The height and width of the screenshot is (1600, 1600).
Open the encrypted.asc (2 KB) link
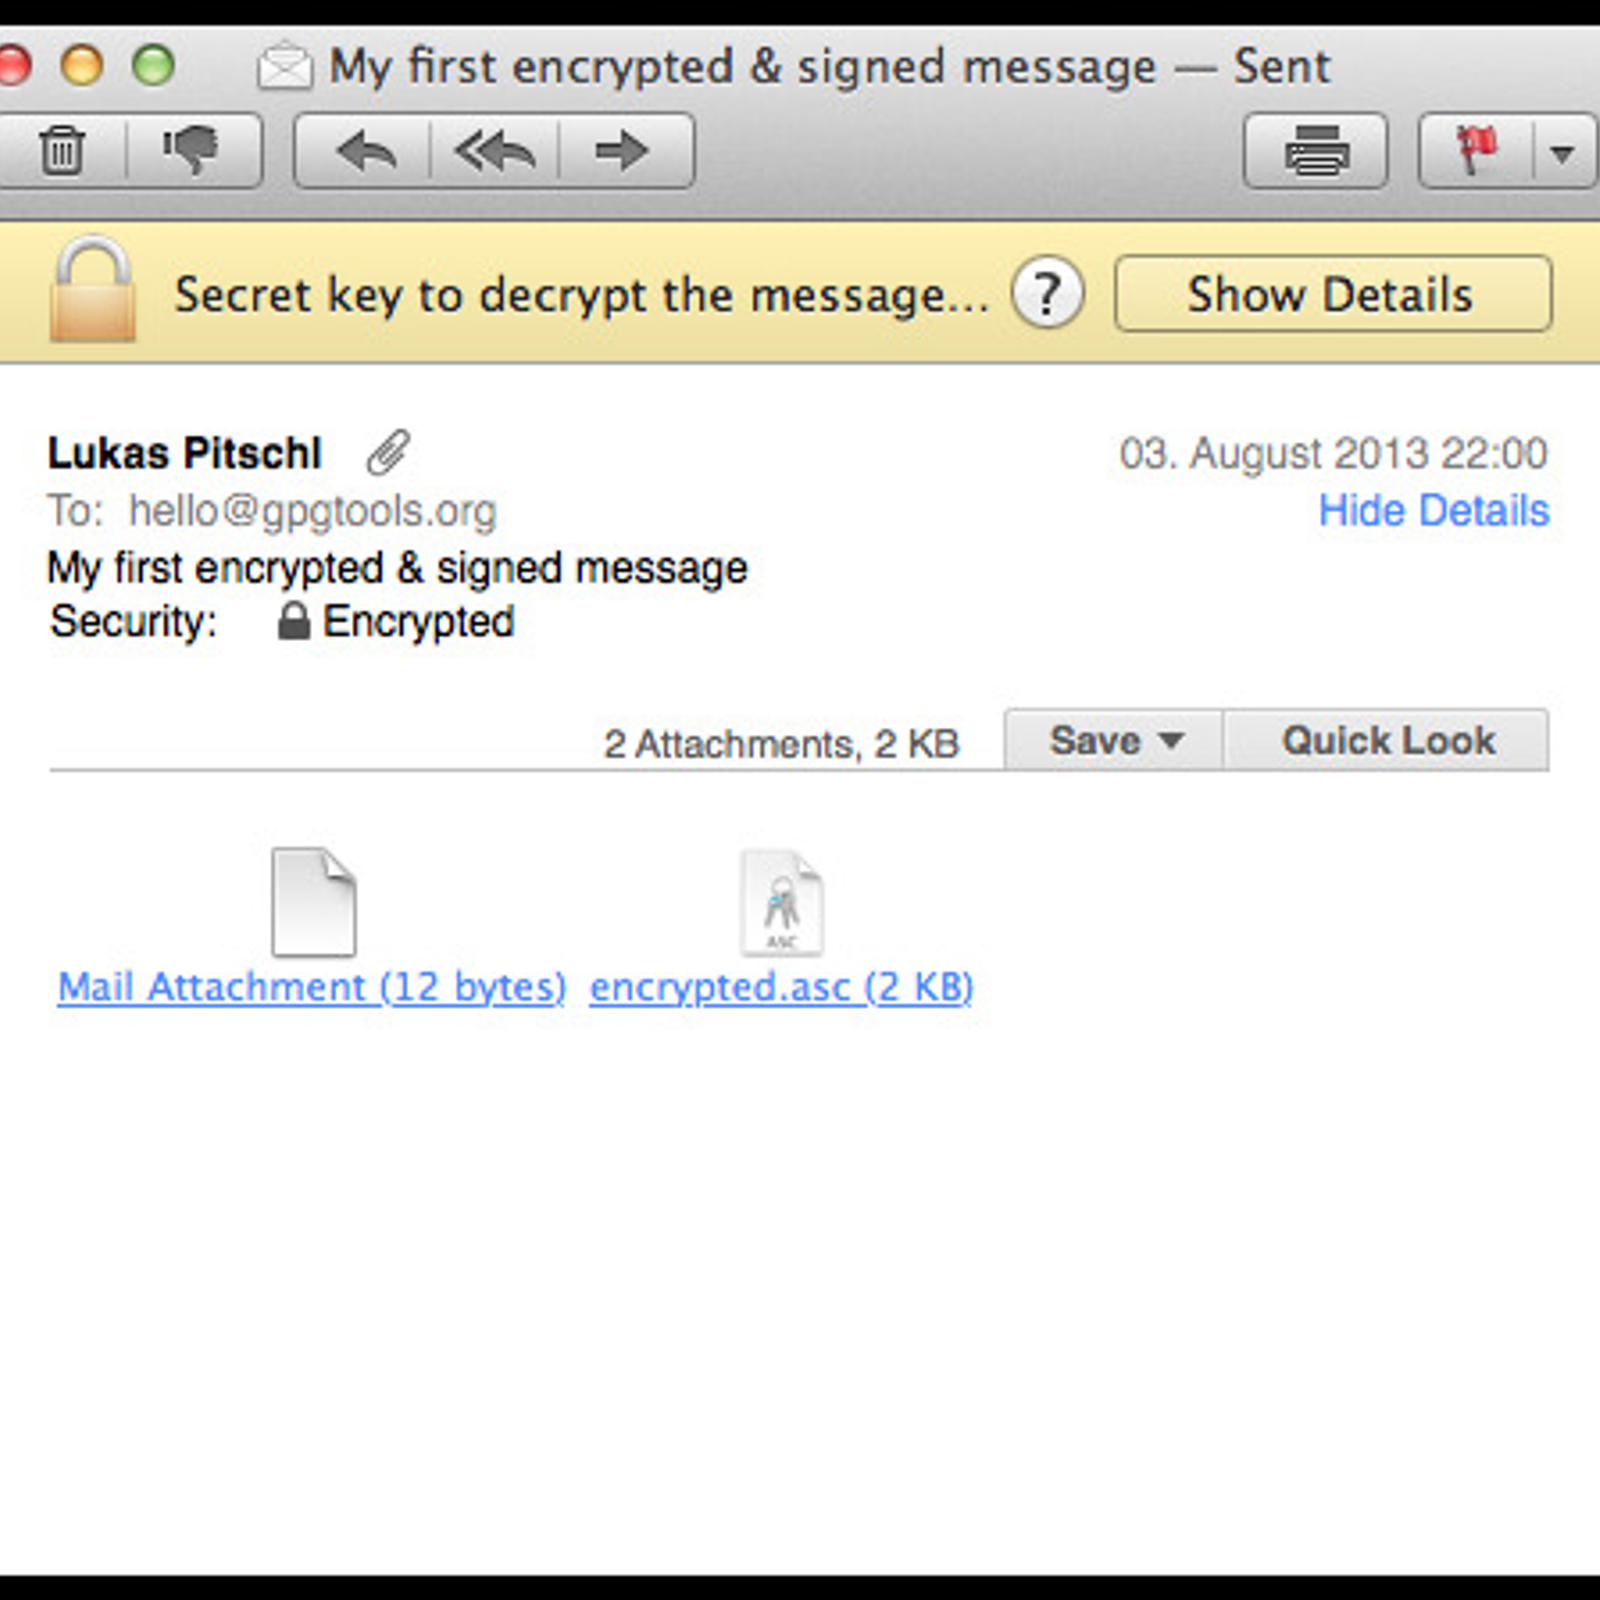(781, 987)
